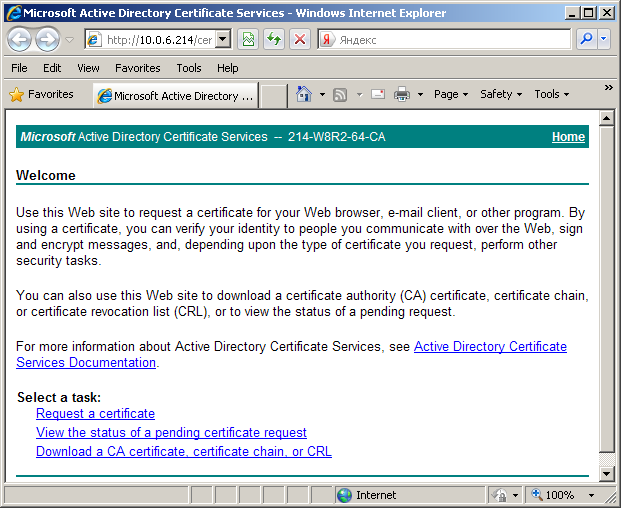Close the Internet Explorer window
Viewport: 621px width, 508px height.
[606, 13]
